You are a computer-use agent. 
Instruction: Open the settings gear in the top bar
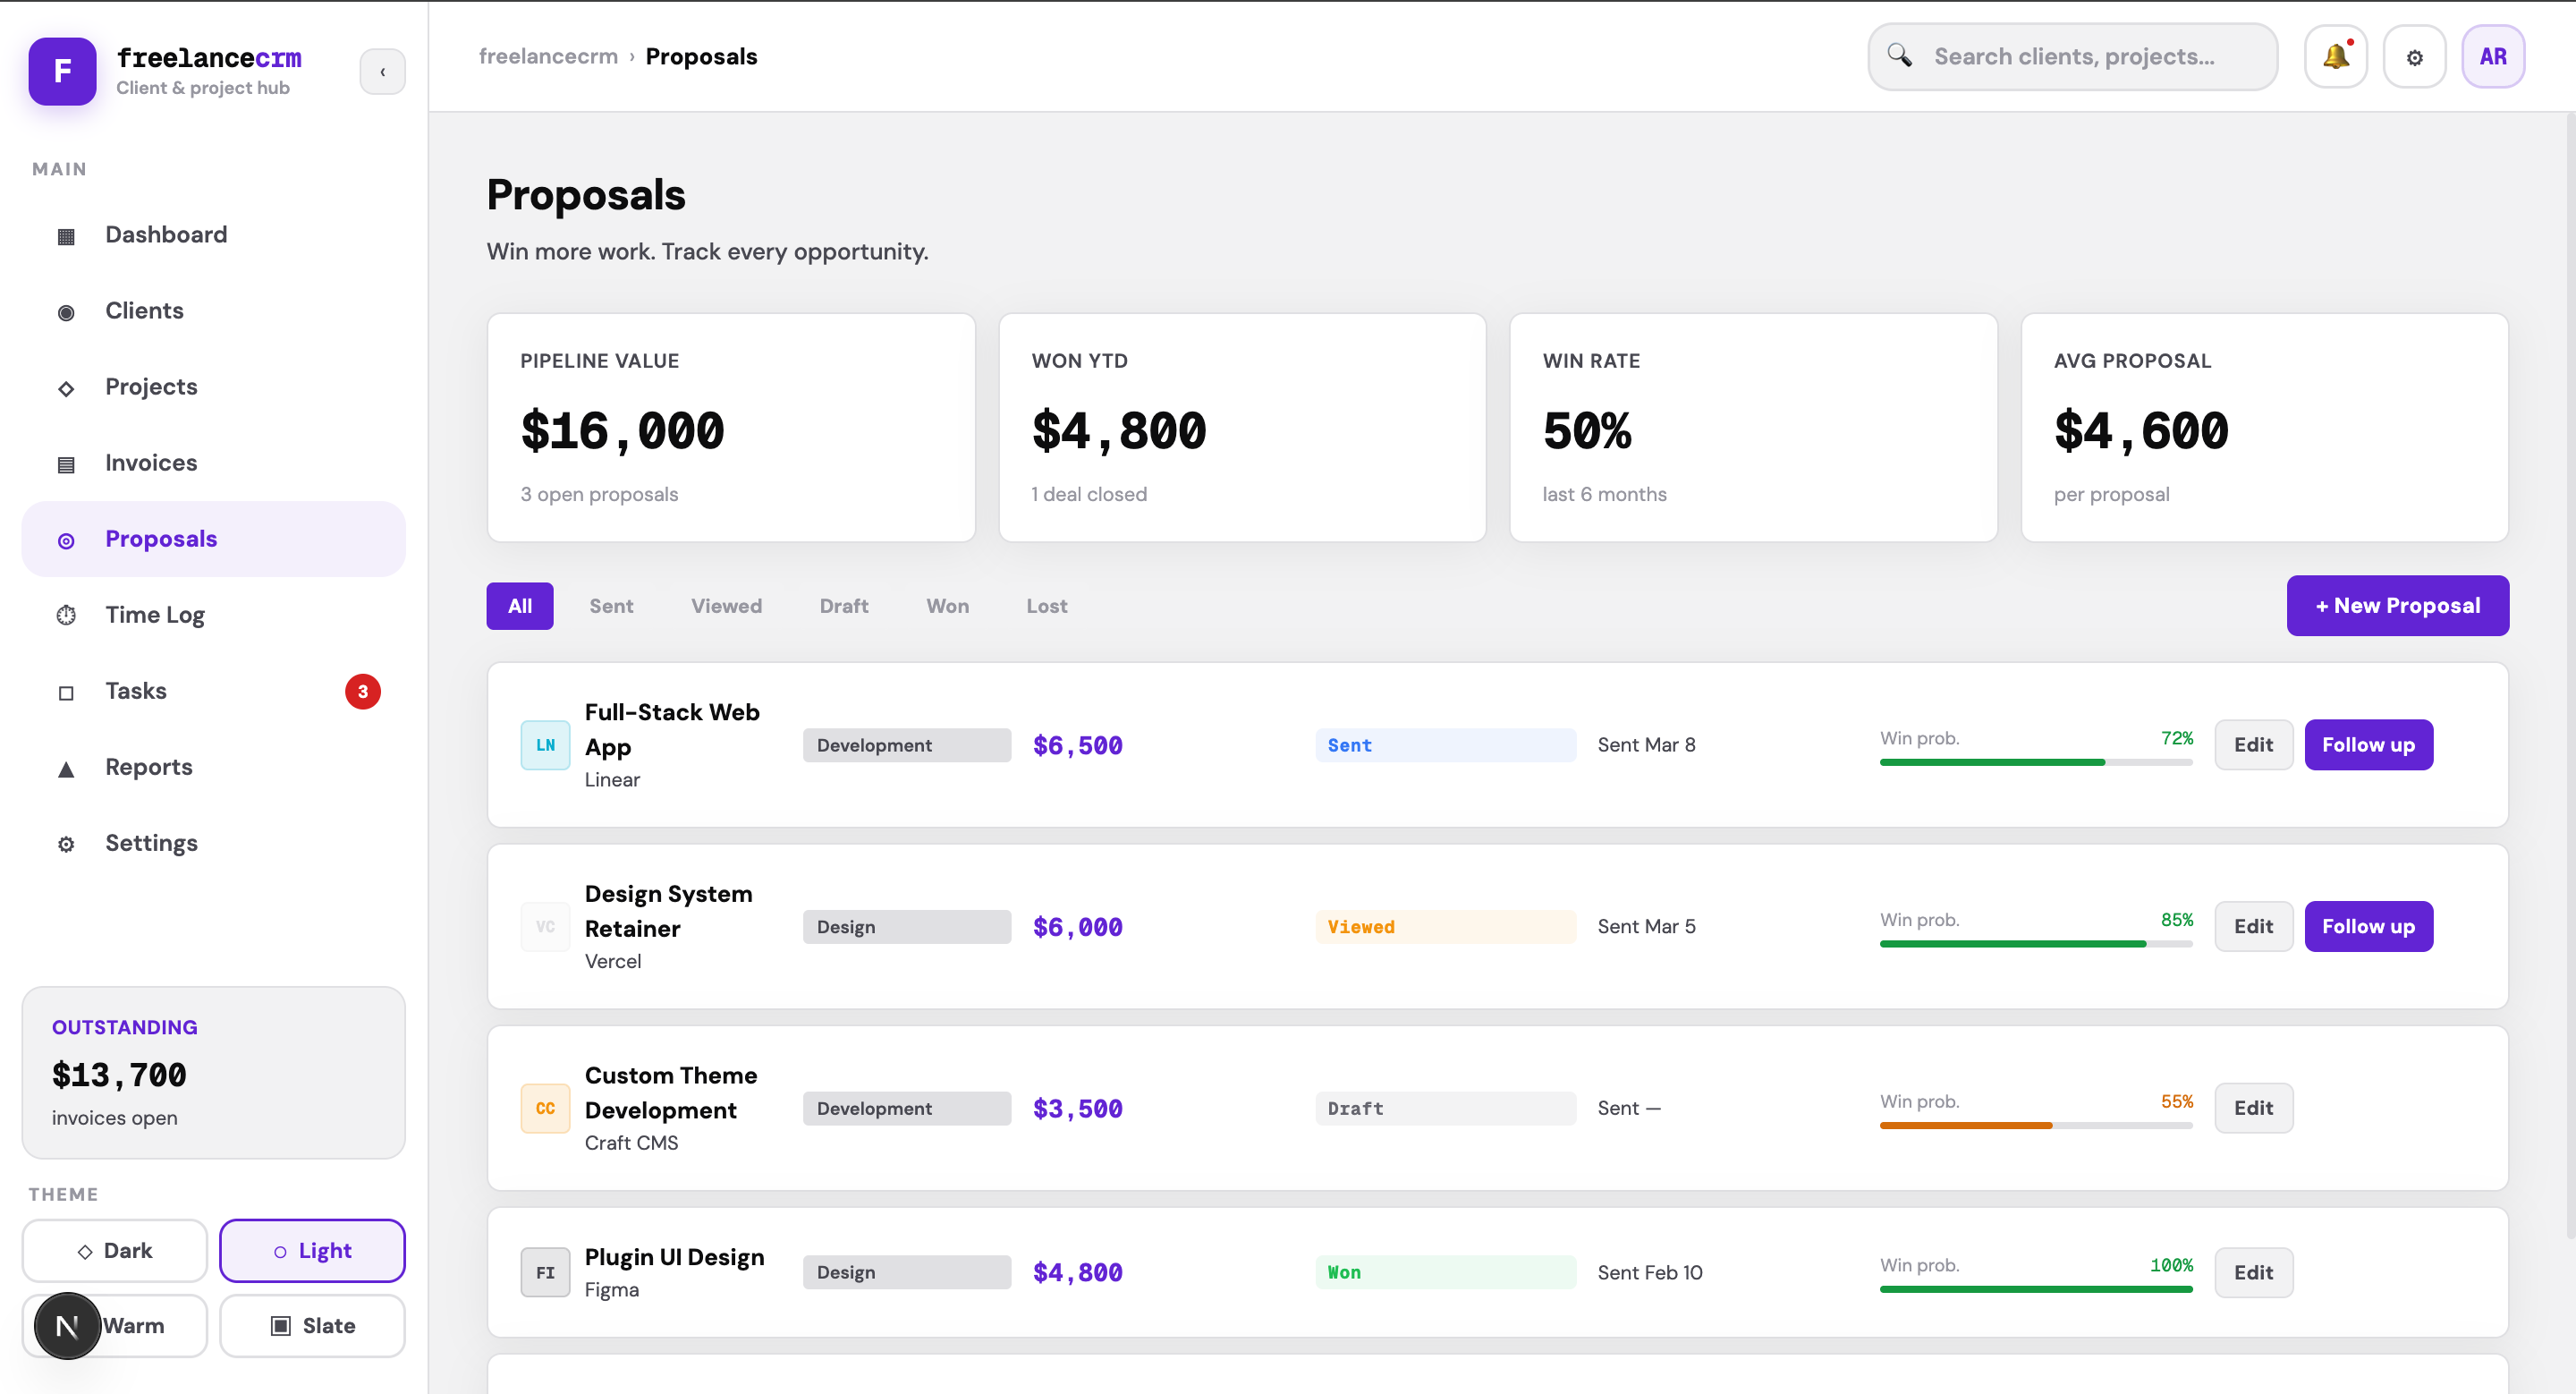pos(2415,56)
